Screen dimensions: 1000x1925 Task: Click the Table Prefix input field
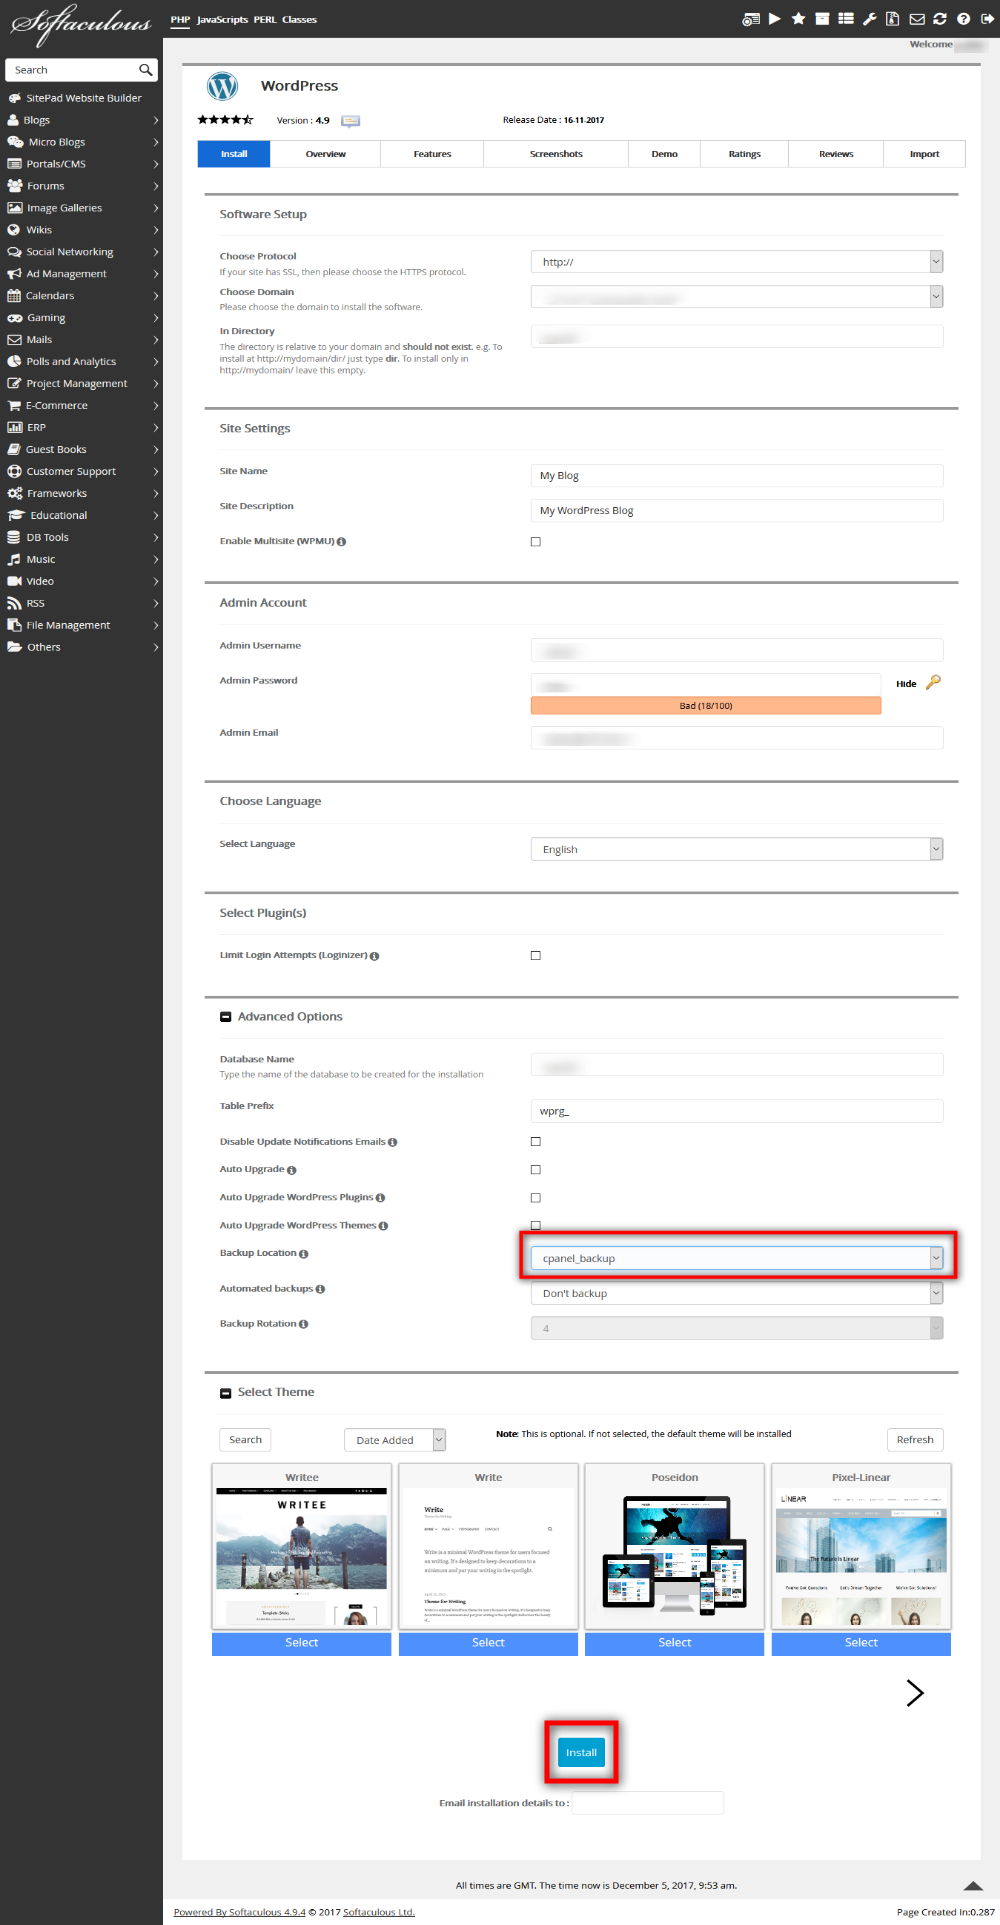click(x=737, y=1111)
